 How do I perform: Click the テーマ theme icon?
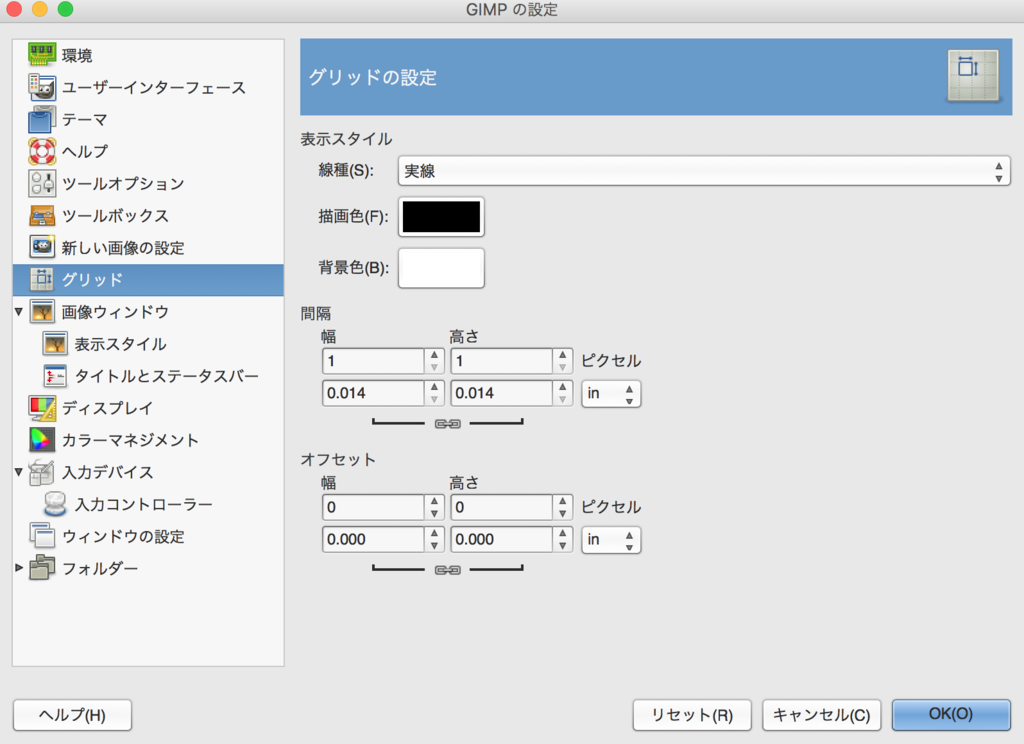tap(42, 119)
